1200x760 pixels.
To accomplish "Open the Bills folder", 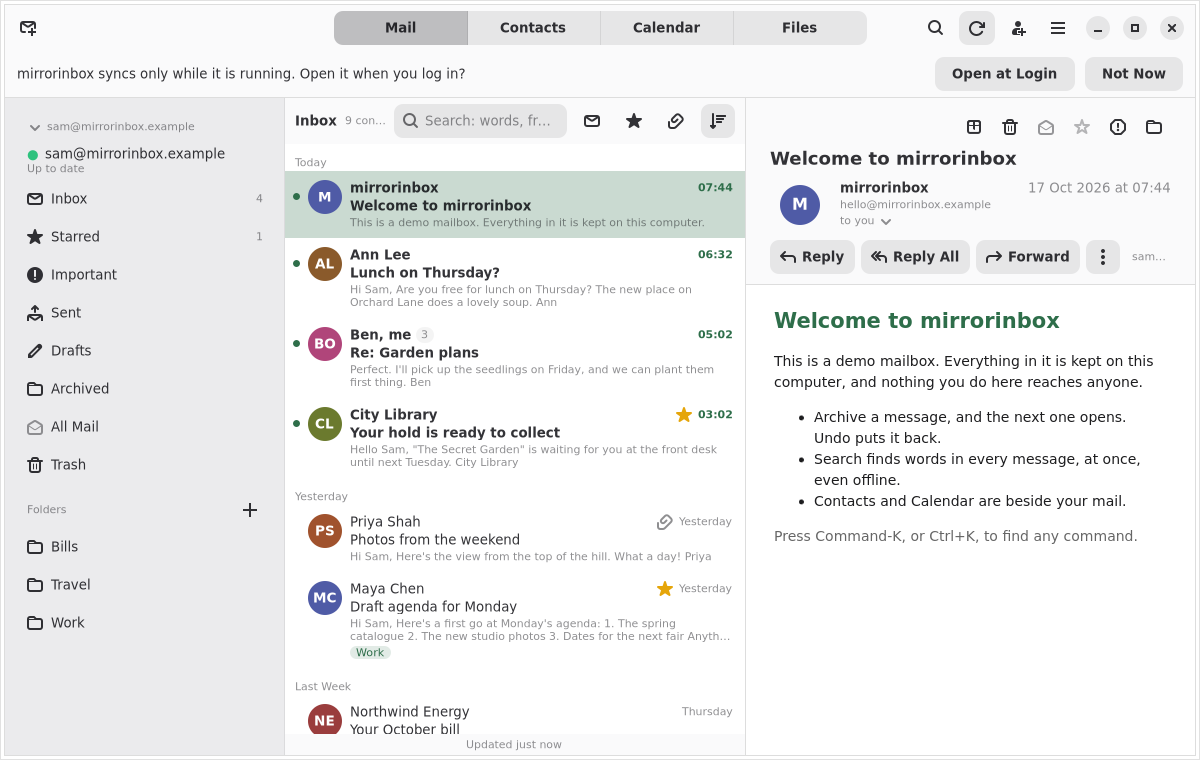I will pyautogui.click(x=145, y=547).
